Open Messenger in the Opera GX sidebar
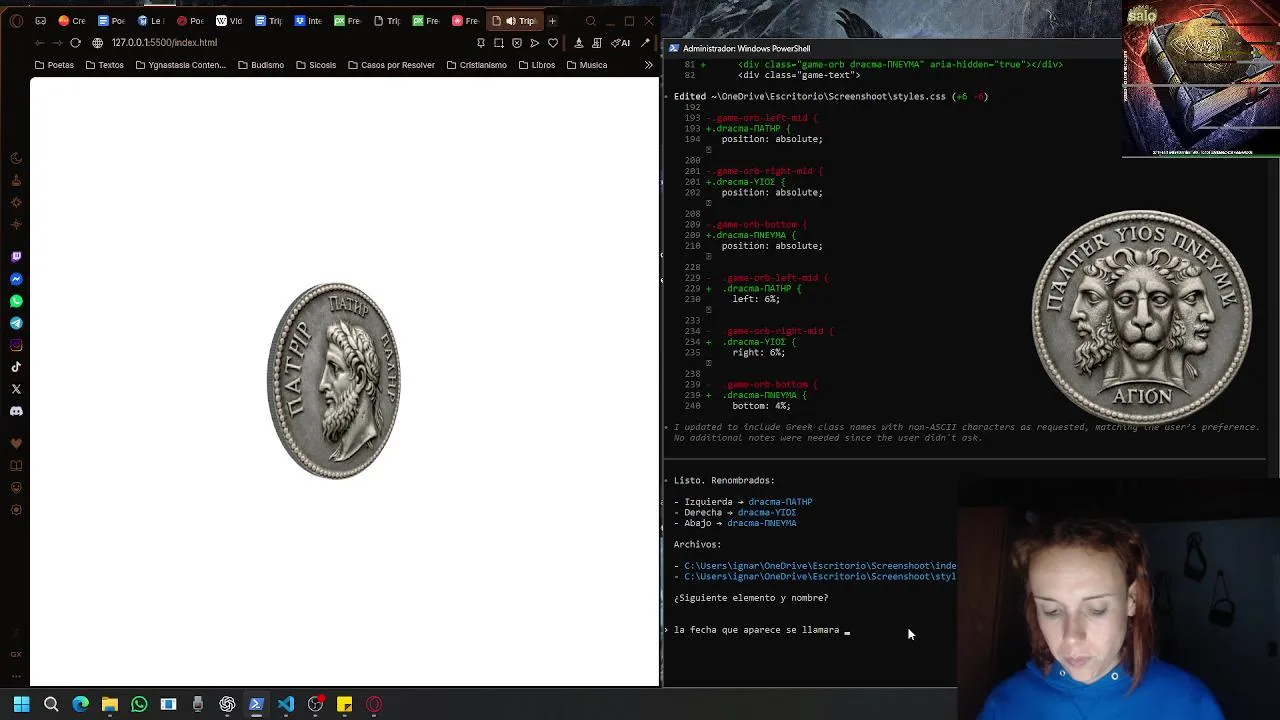This screenshot has width=1280, height=720. point(16,279)
